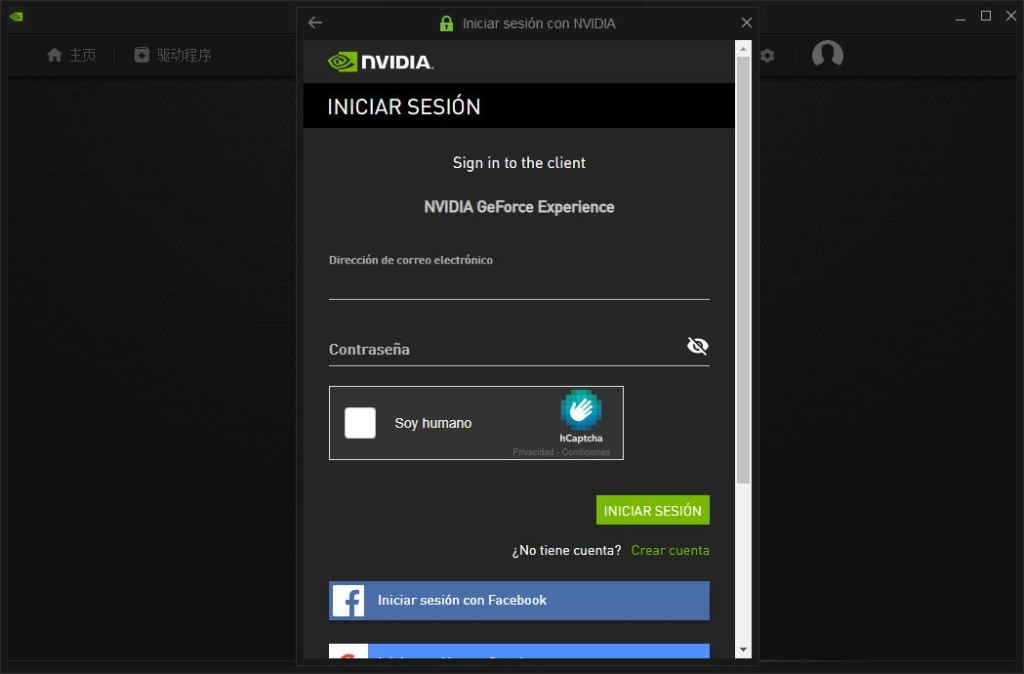Click the dialog vertical scrollbar thumb
1024x674 pixels.
(x=743, y=270)
